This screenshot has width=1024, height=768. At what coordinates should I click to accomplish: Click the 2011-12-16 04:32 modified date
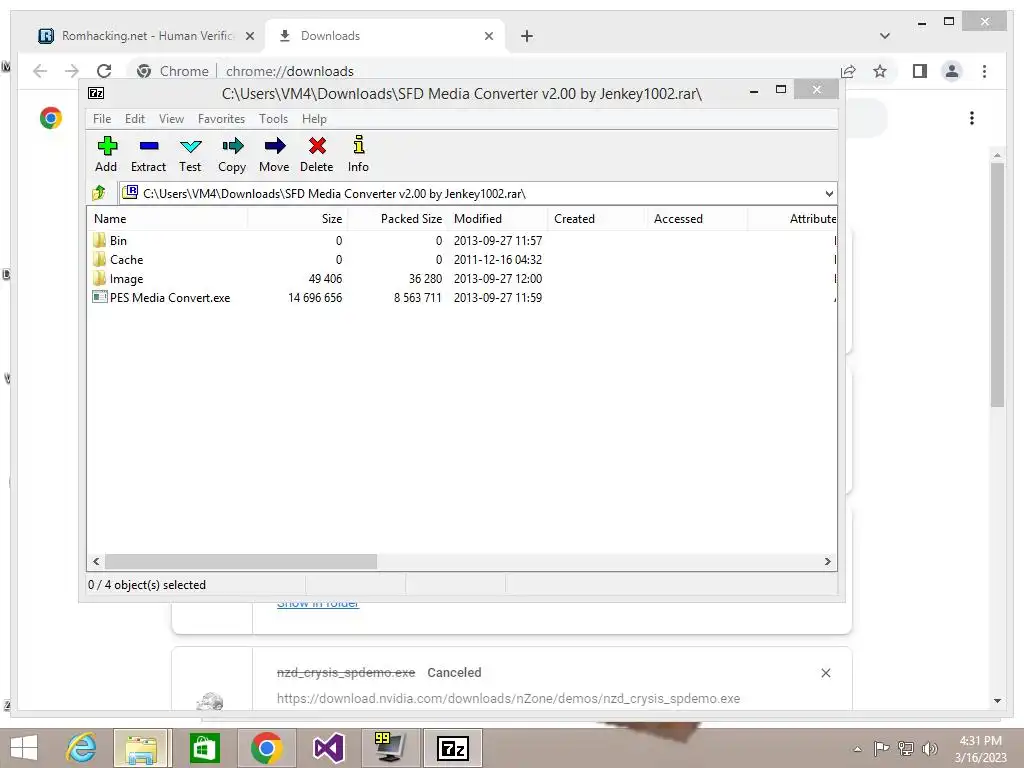498,259
